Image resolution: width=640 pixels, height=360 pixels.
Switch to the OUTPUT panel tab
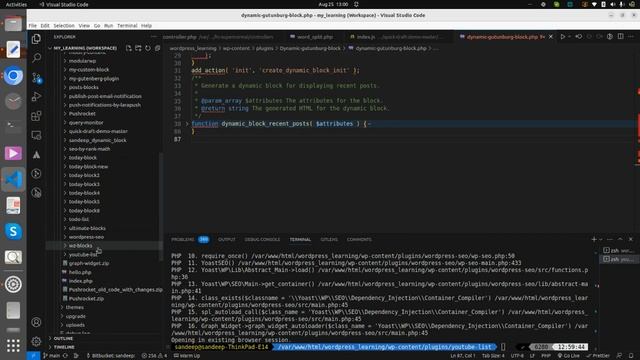pos(227,240)
